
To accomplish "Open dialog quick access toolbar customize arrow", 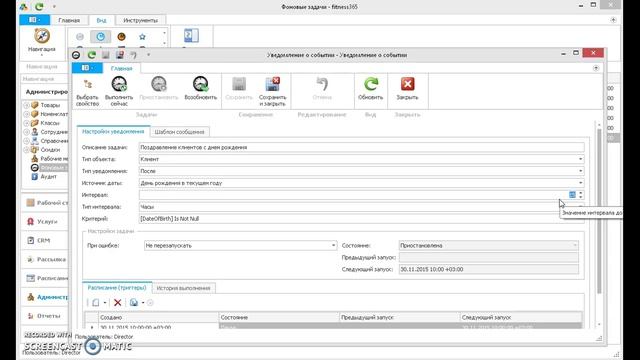I will pyautogui.click(x=148, y=55).
